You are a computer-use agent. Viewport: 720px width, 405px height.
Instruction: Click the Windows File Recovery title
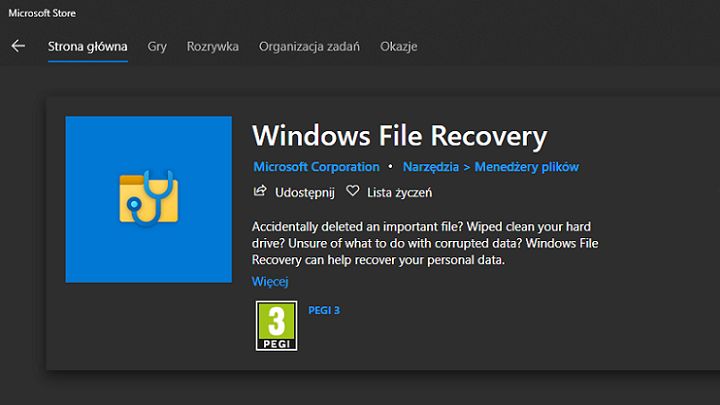point(399,135)
